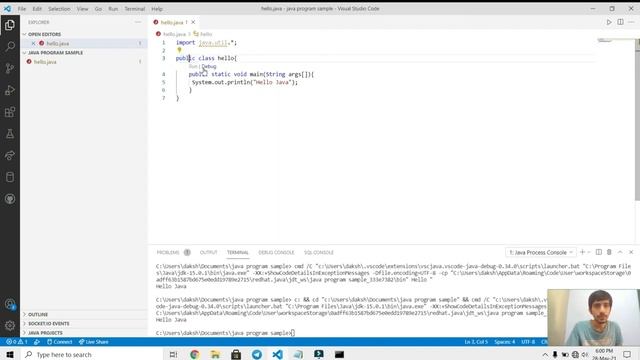Screen dimensions: 640x360
Task: Expand the Socket.IO Events section
Action: tap(49, 323)
